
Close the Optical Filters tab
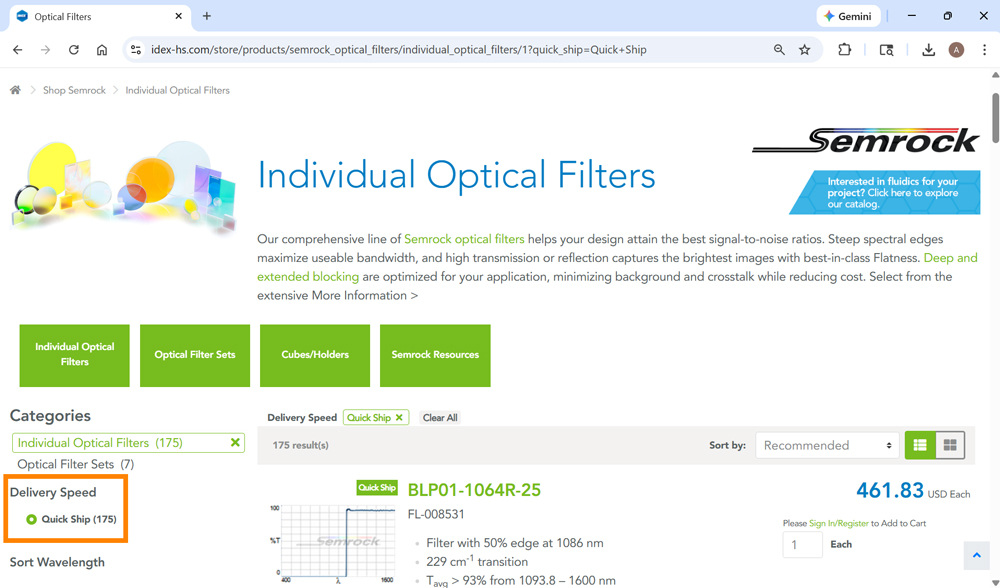click(179, 16)
